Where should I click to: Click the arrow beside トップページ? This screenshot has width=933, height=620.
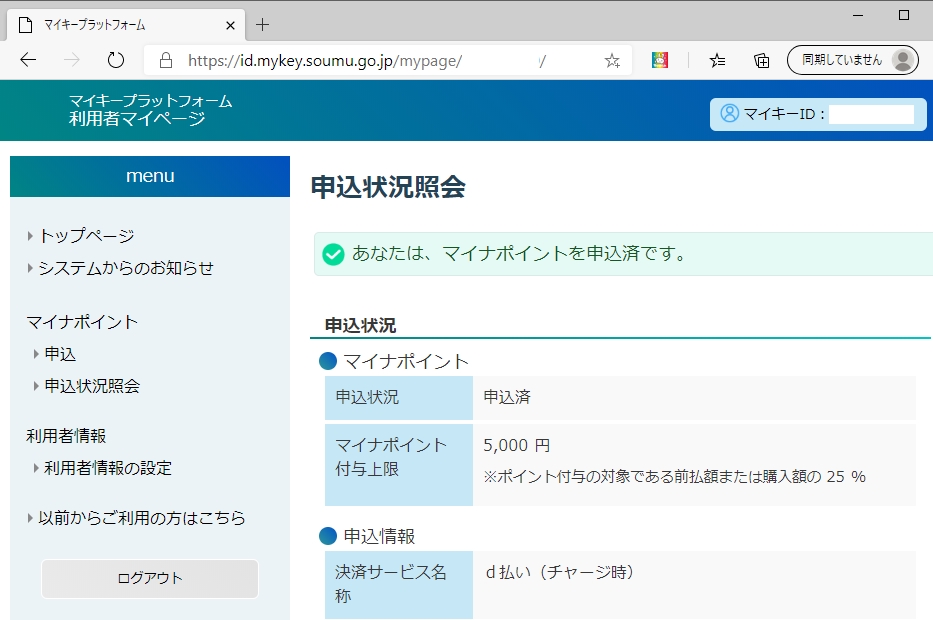pyautogui.click(x=30, y=236)
